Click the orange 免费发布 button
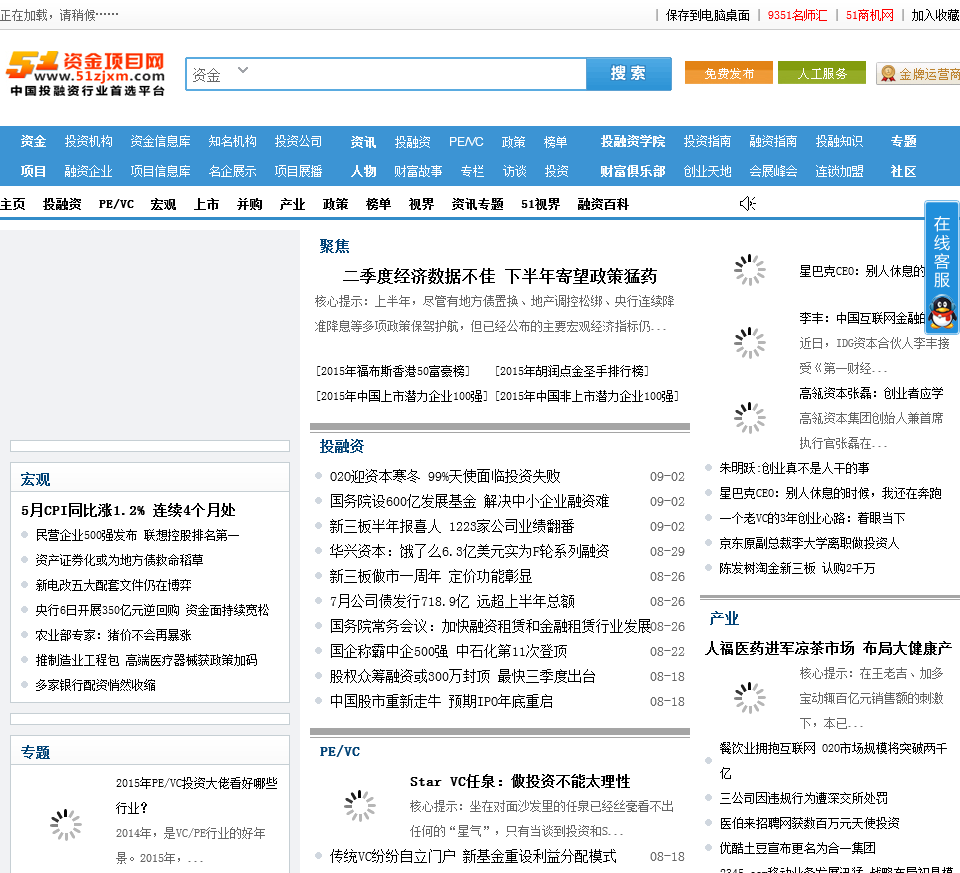Image resolution: width=960 pixels, height=873 pixels. pyautogui.click(x=728, y=73)
